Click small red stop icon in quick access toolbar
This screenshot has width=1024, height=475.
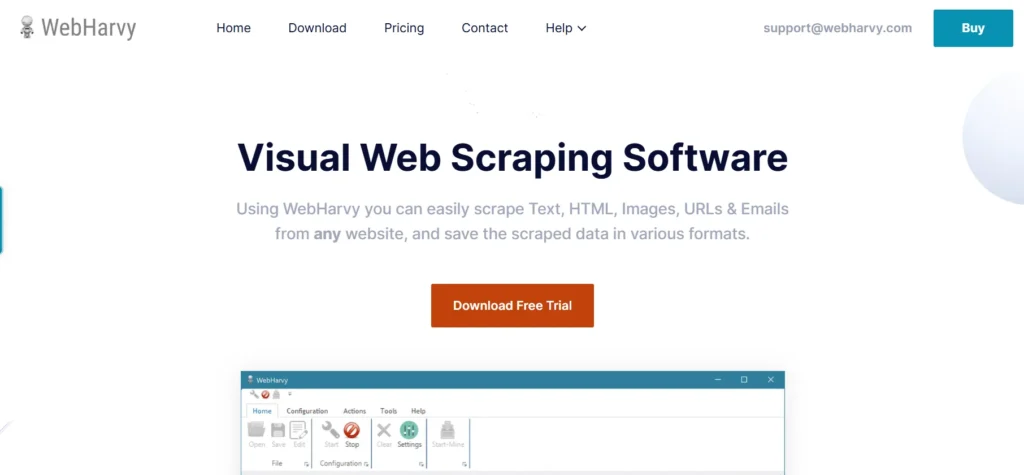(x=265, y=395)
